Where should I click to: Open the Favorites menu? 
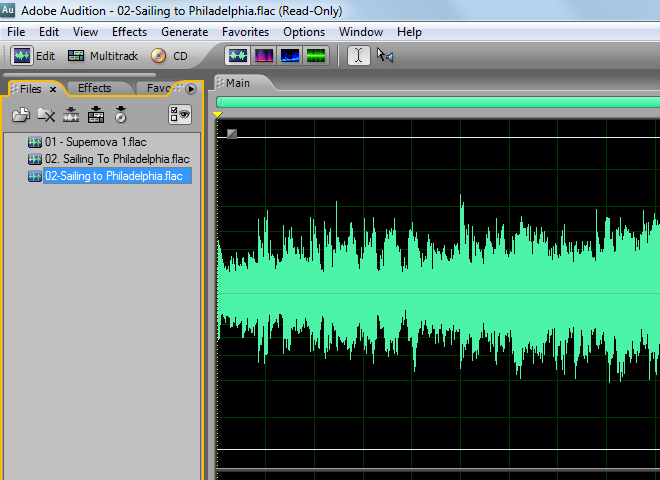[245, 32]
